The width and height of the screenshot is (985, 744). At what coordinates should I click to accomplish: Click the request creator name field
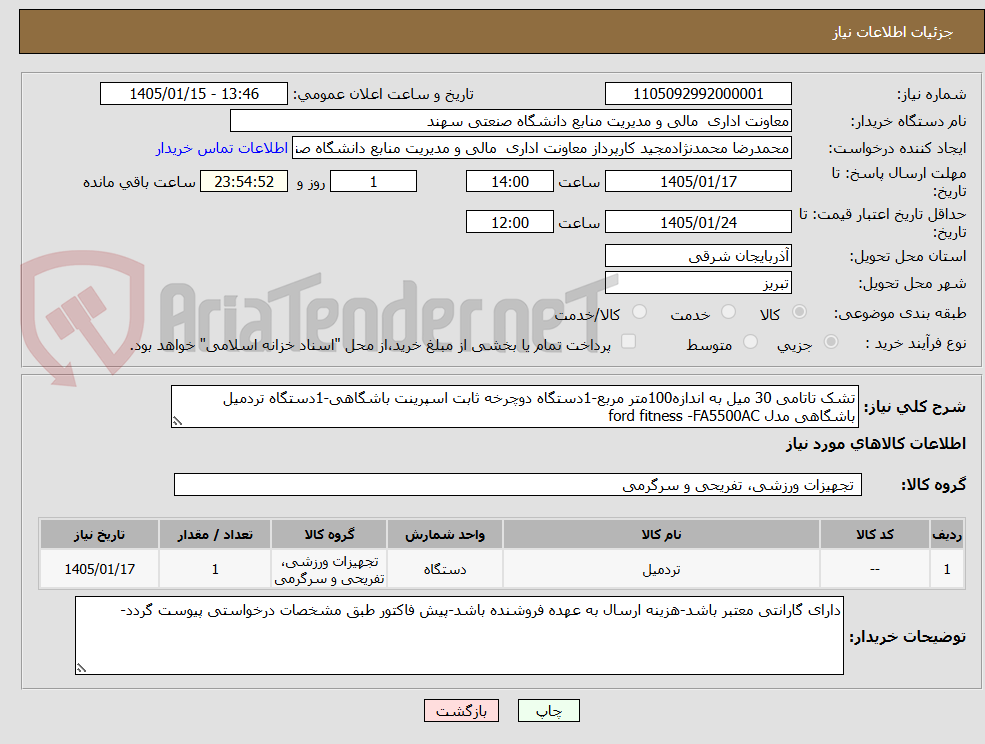click(x=541, y=148)
